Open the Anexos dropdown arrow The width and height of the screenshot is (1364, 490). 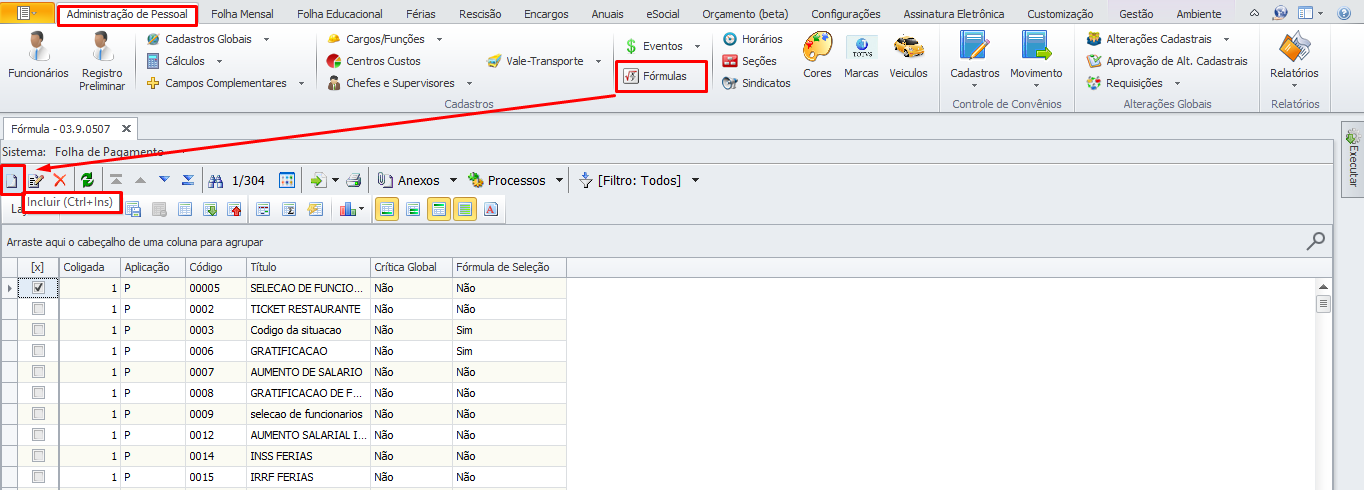(453, 180)
